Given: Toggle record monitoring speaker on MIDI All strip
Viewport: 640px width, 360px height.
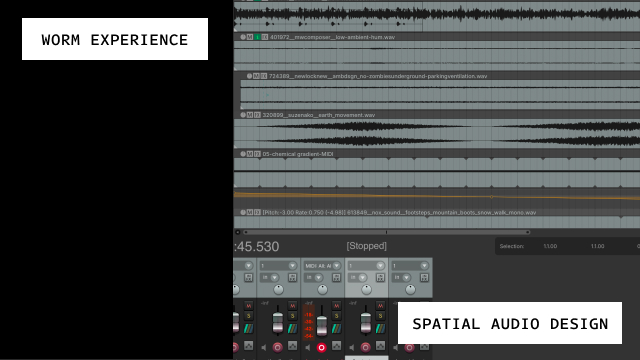Looking at the screenshot, I should click(308, 348).
